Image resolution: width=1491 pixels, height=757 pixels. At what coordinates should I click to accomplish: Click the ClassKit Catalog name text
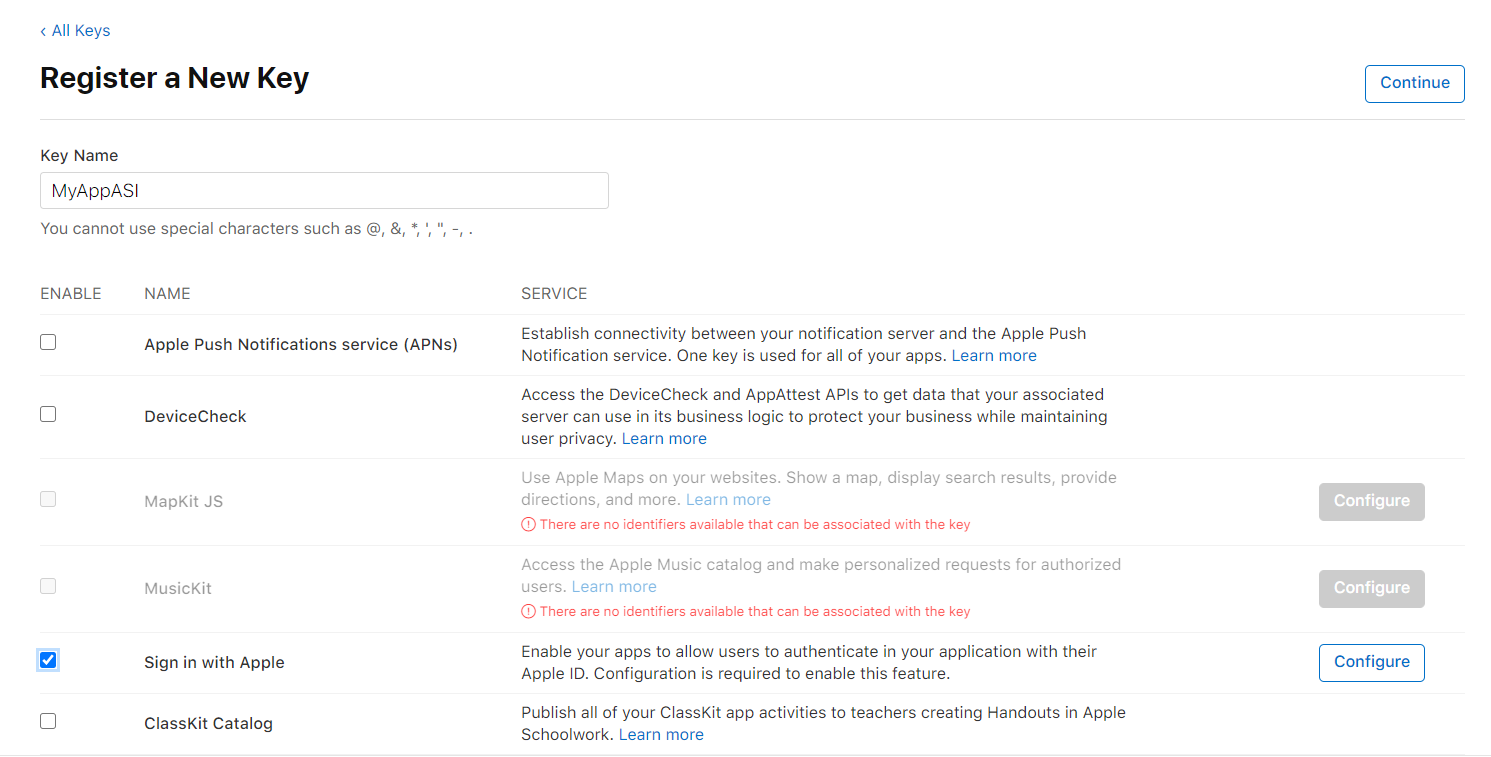click(208, 724)
